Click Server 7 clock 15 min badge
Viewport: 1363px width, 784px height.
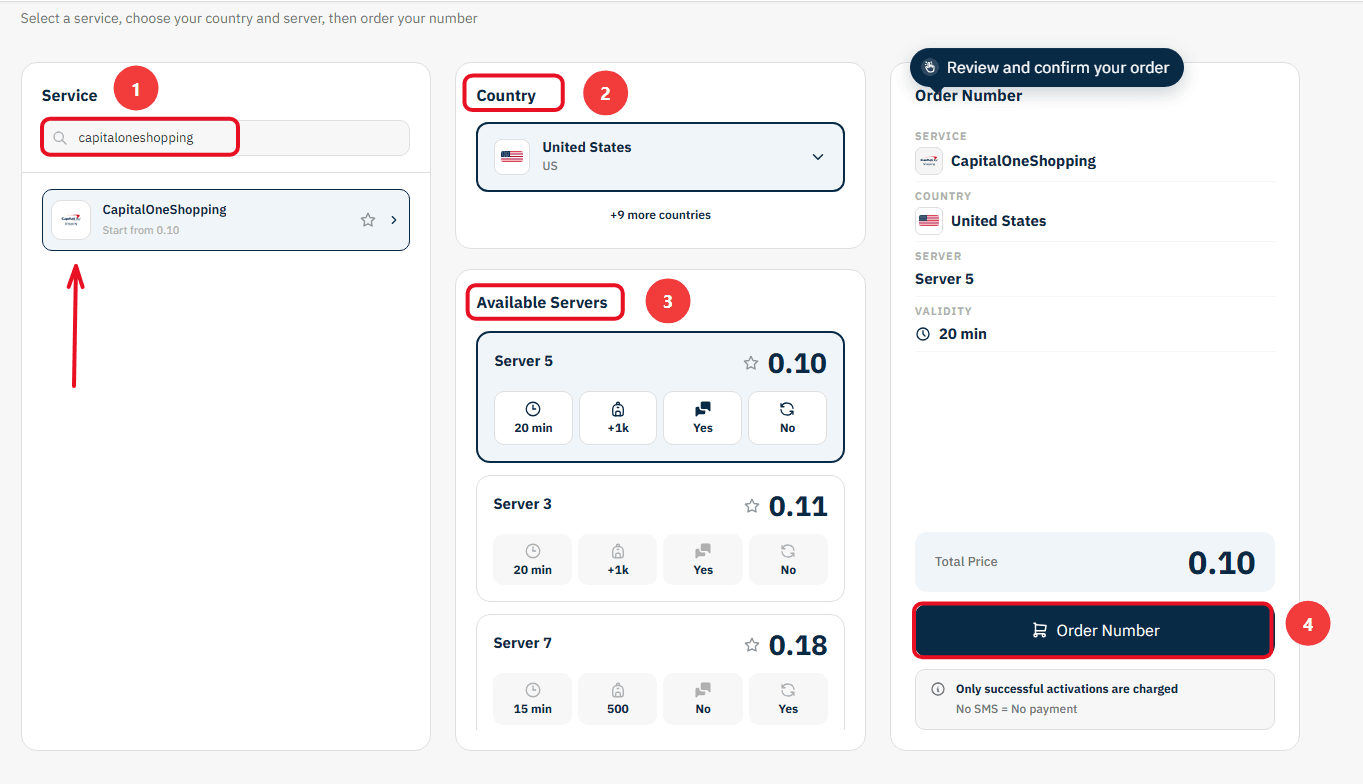[533, 698]
